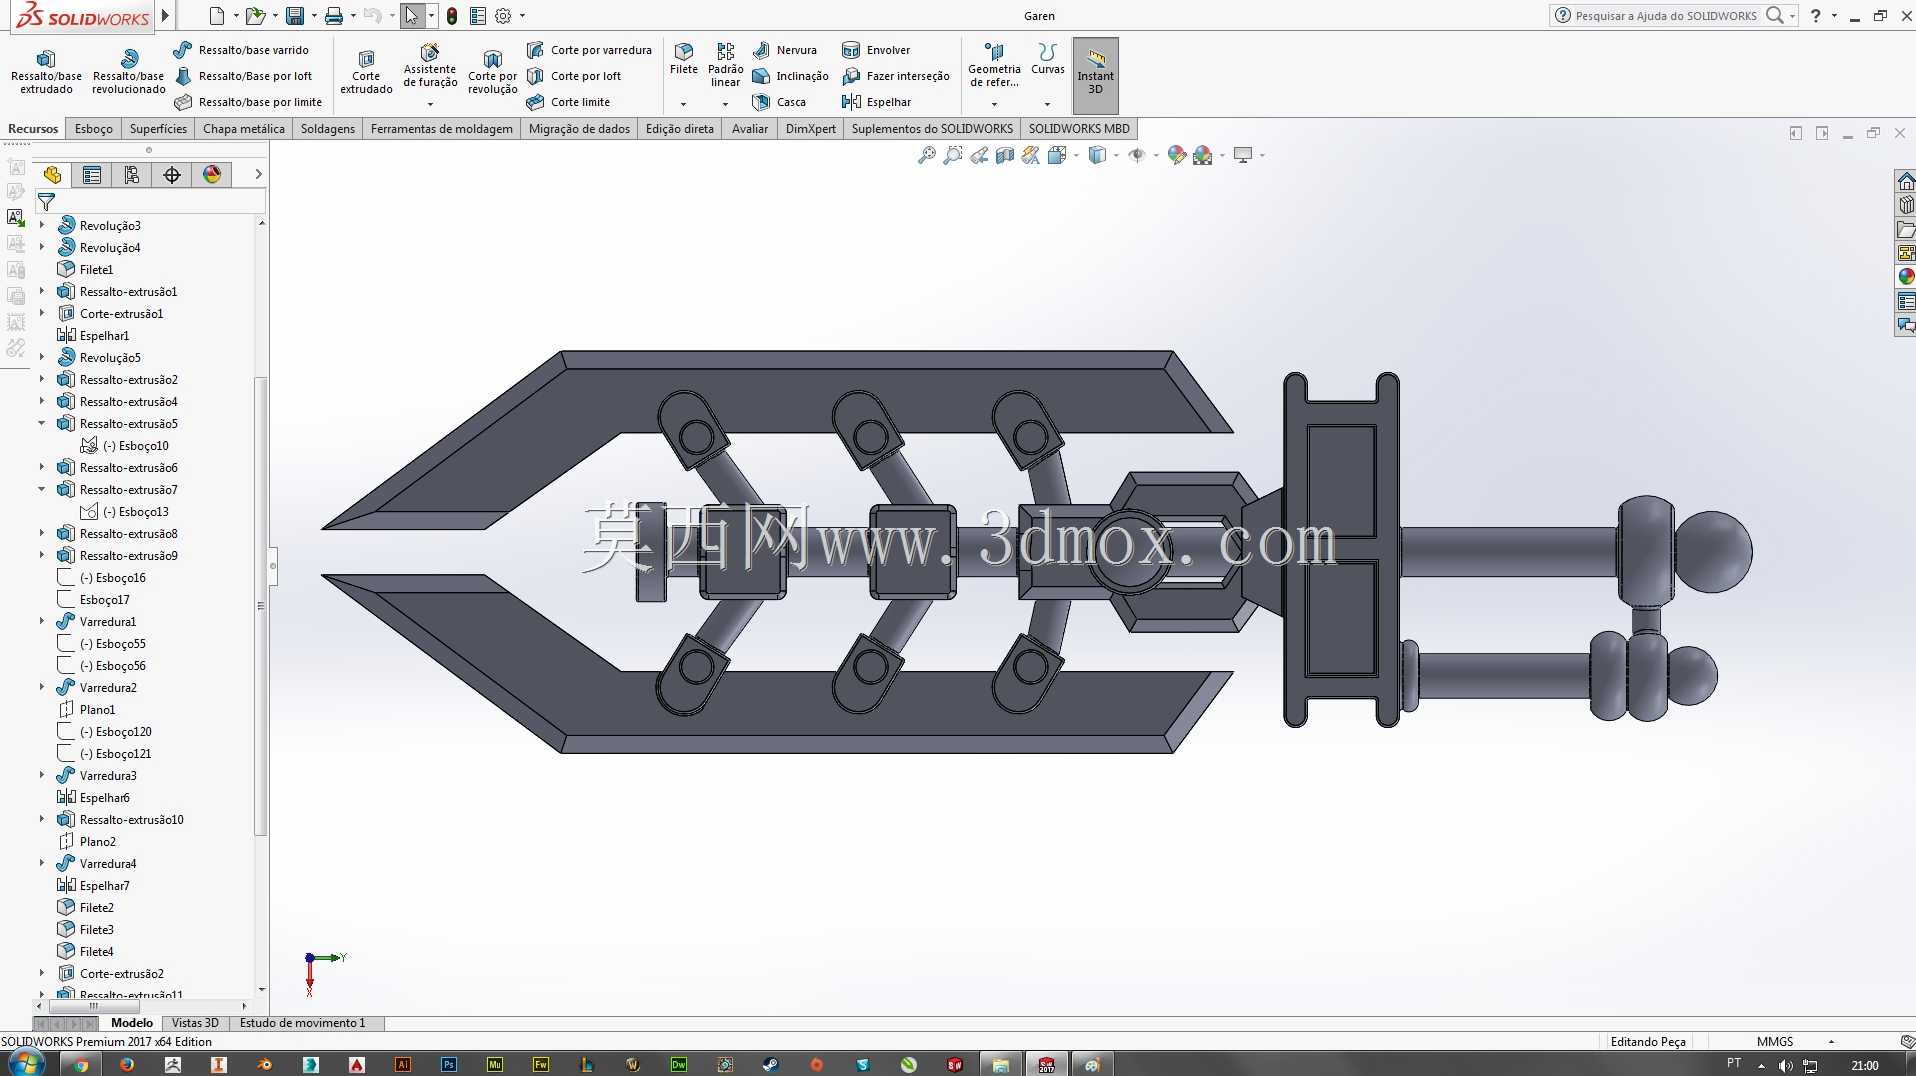Switch to PropertyManager panel tab
This screenshot has width=1916, height=1076.
(x=92, y=175)
